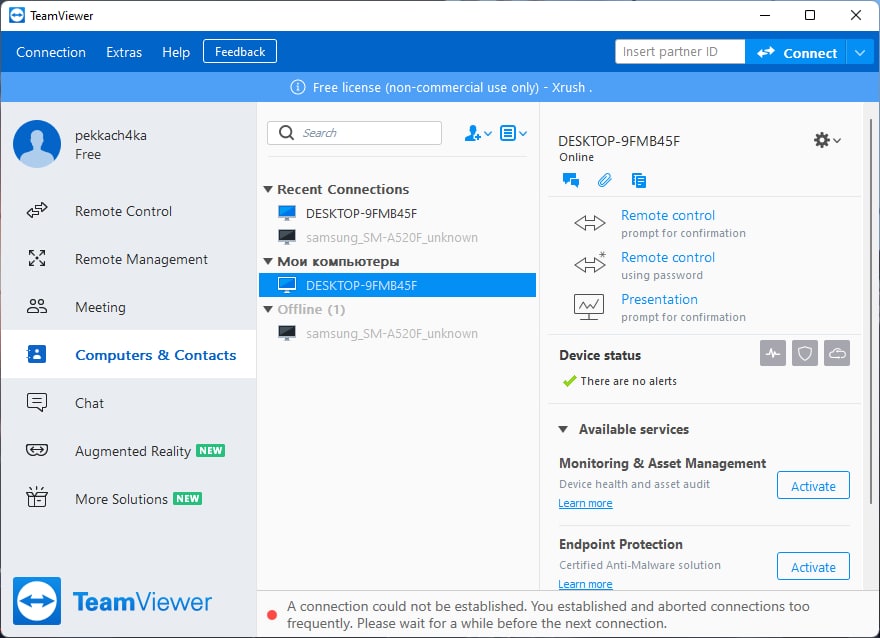Screen dimensions: 880x638
Task: Collapse the Available services section
Action: 563,429
